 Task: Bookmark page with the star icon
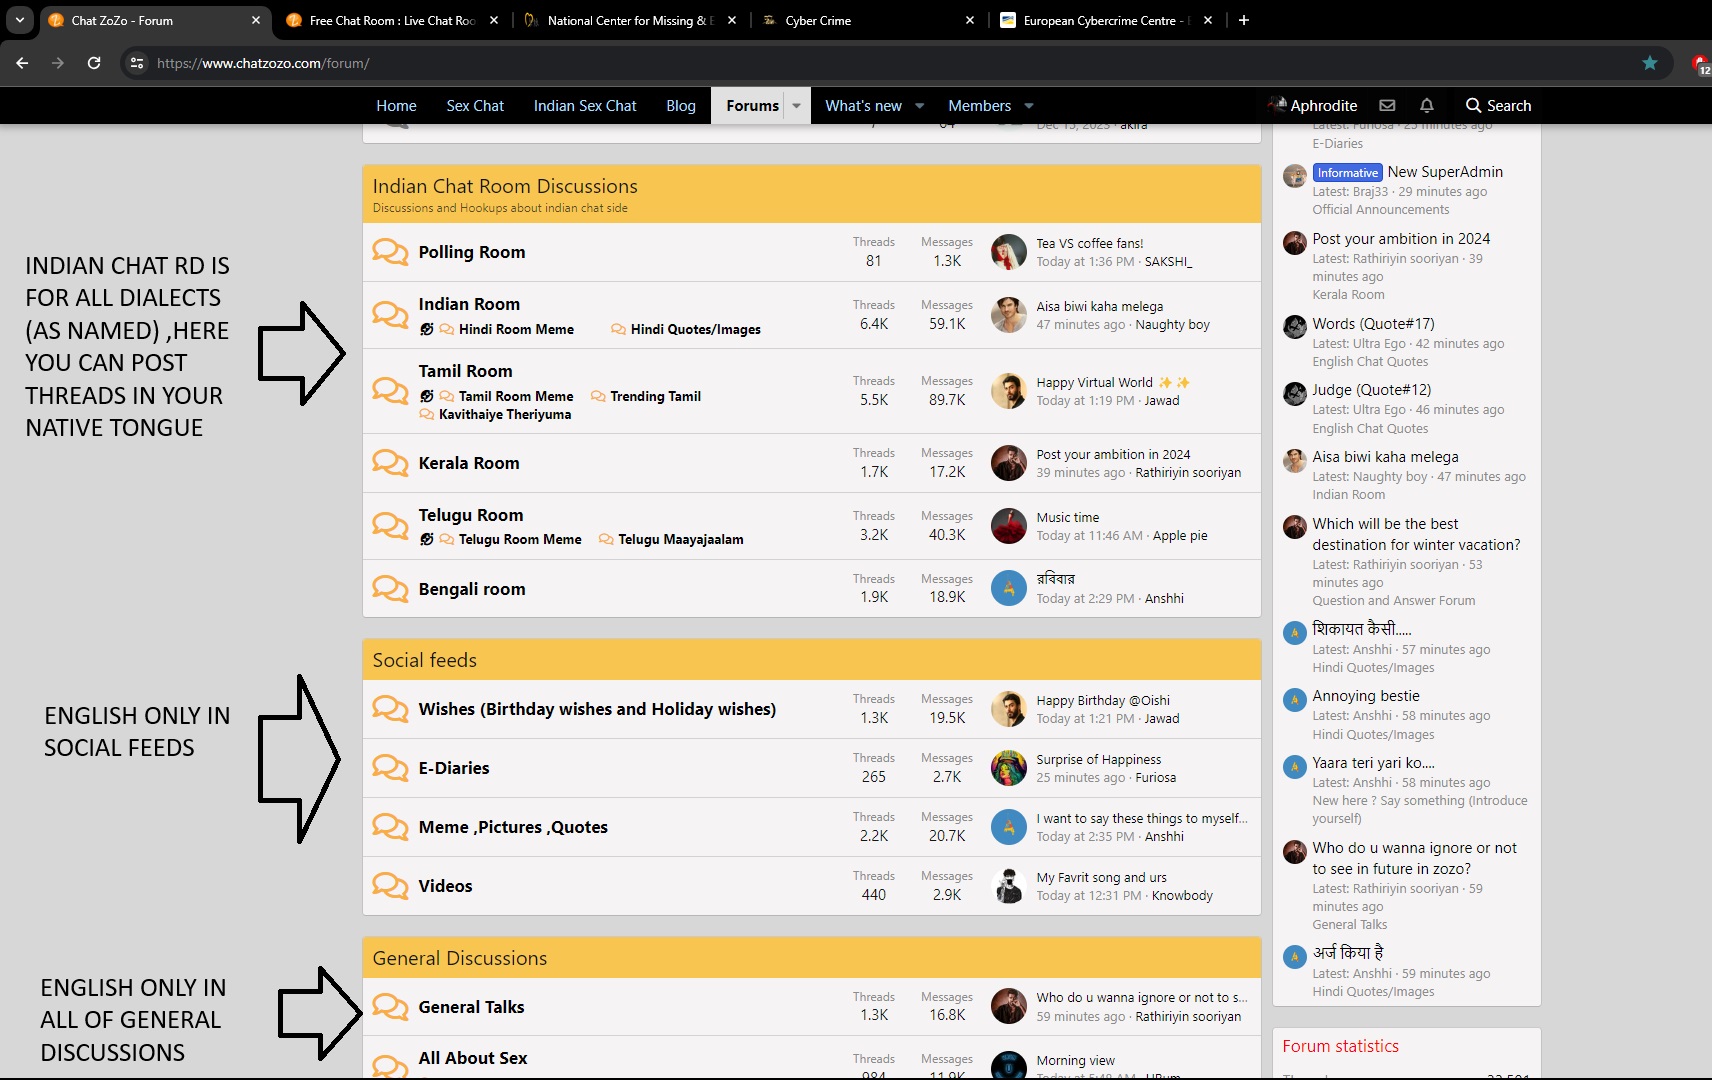1650,63
